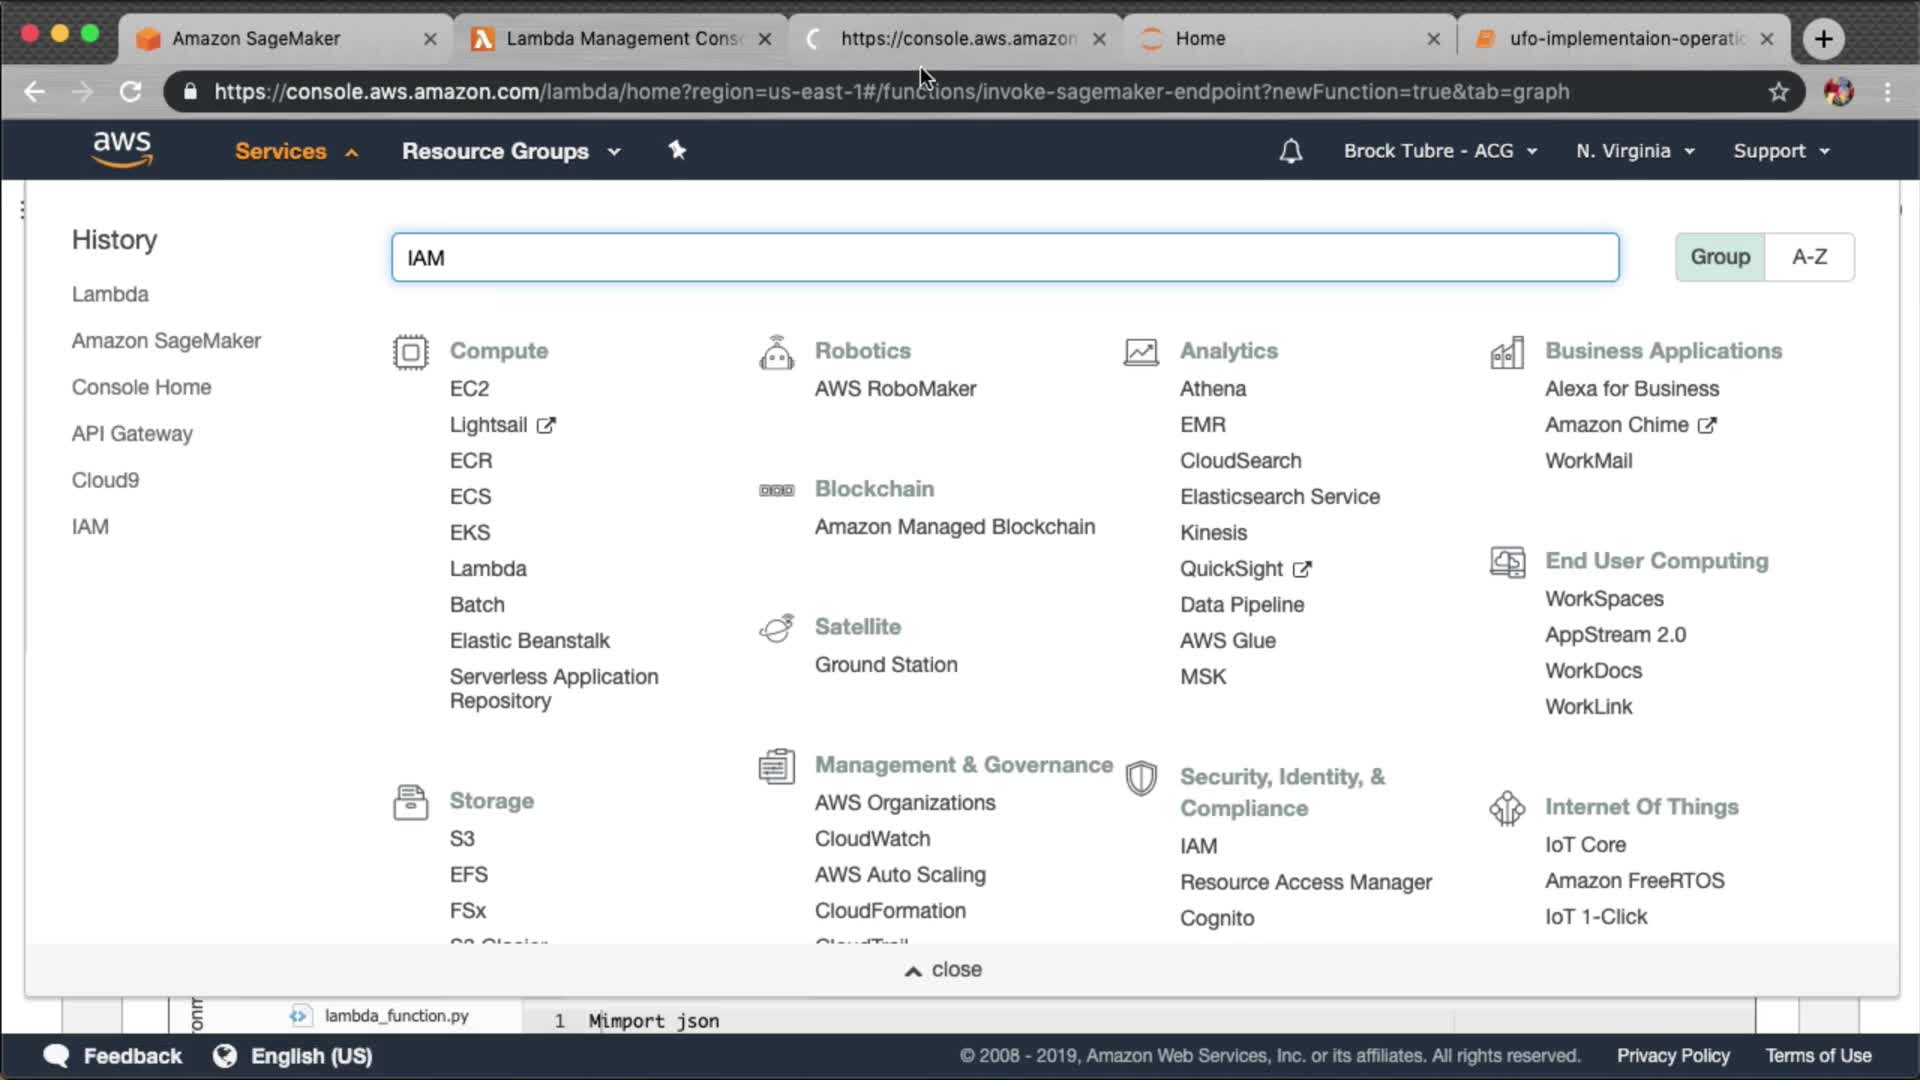Switch to Lambda Management Console tab
Image resolution: width=1920 pixels, height=1080 pixels.
[x=622, y=38]
